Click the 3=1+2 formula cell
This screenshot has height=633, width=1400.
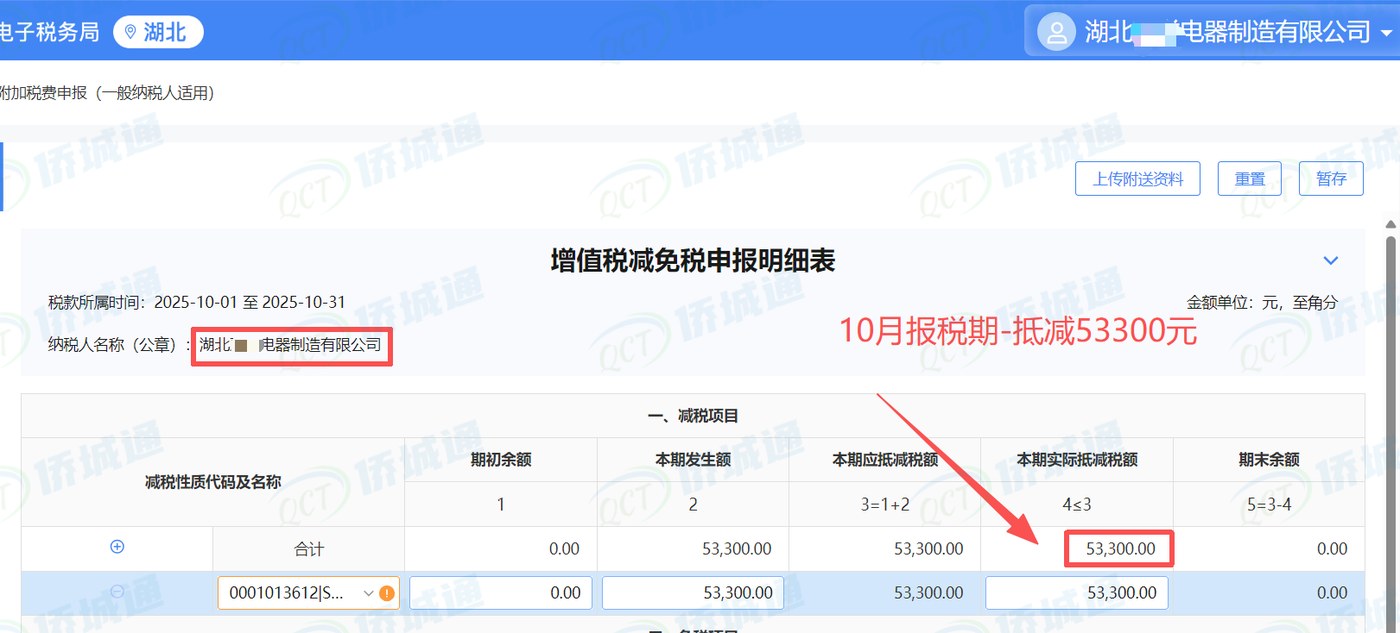(x=885, y=504)
